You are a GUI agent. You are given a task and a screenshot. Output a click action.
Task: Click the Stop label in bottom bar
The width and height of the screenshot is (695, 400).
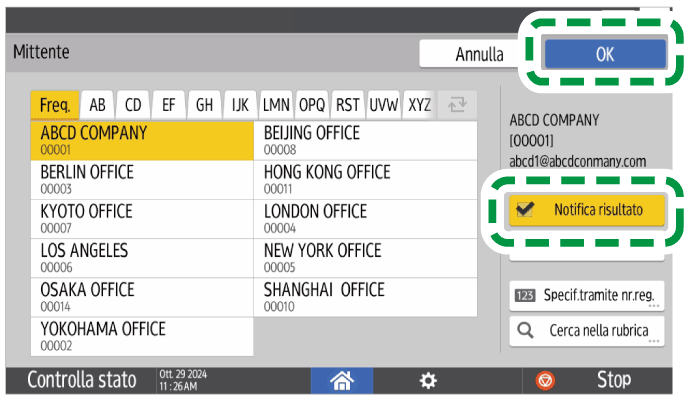(613, 380)
